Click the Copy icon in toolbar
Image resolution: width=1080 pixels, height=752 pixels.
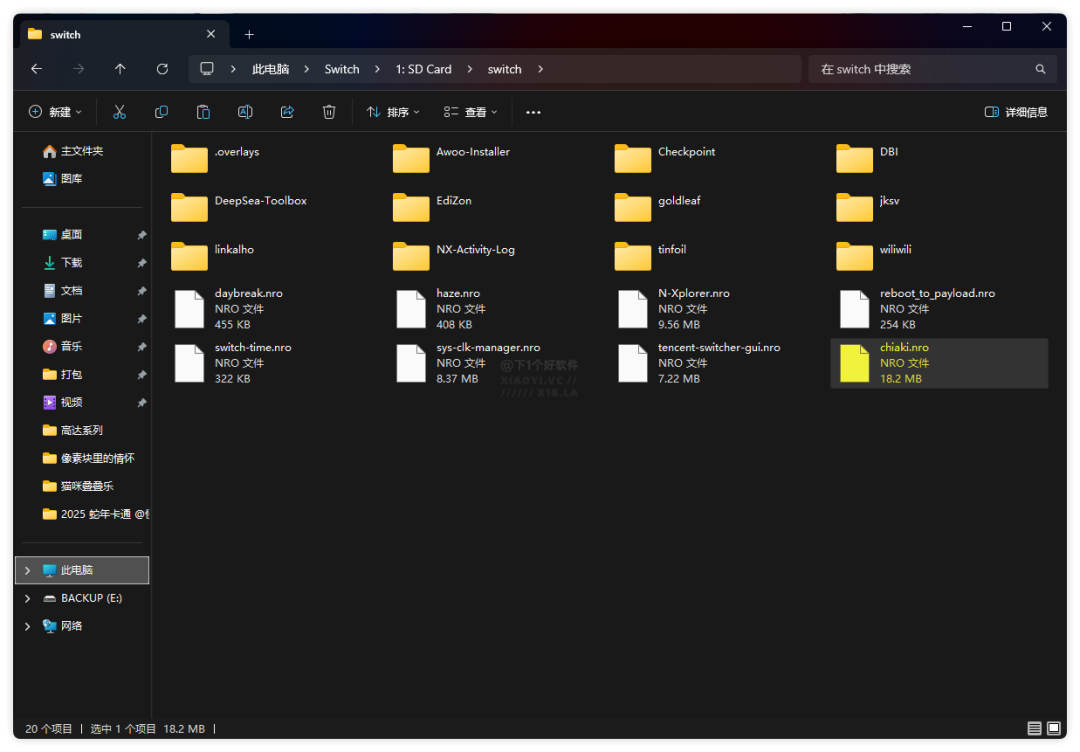161,112
